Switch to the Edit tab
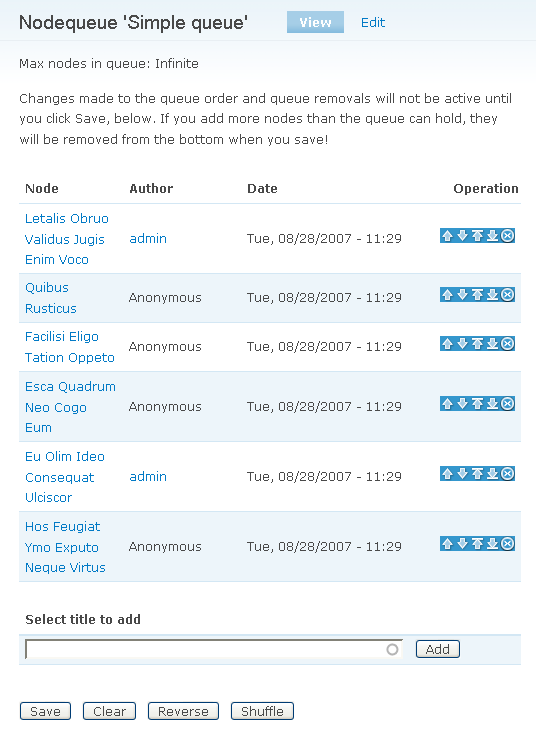Viewport: 536px width, 747px height. coord(373,22)
